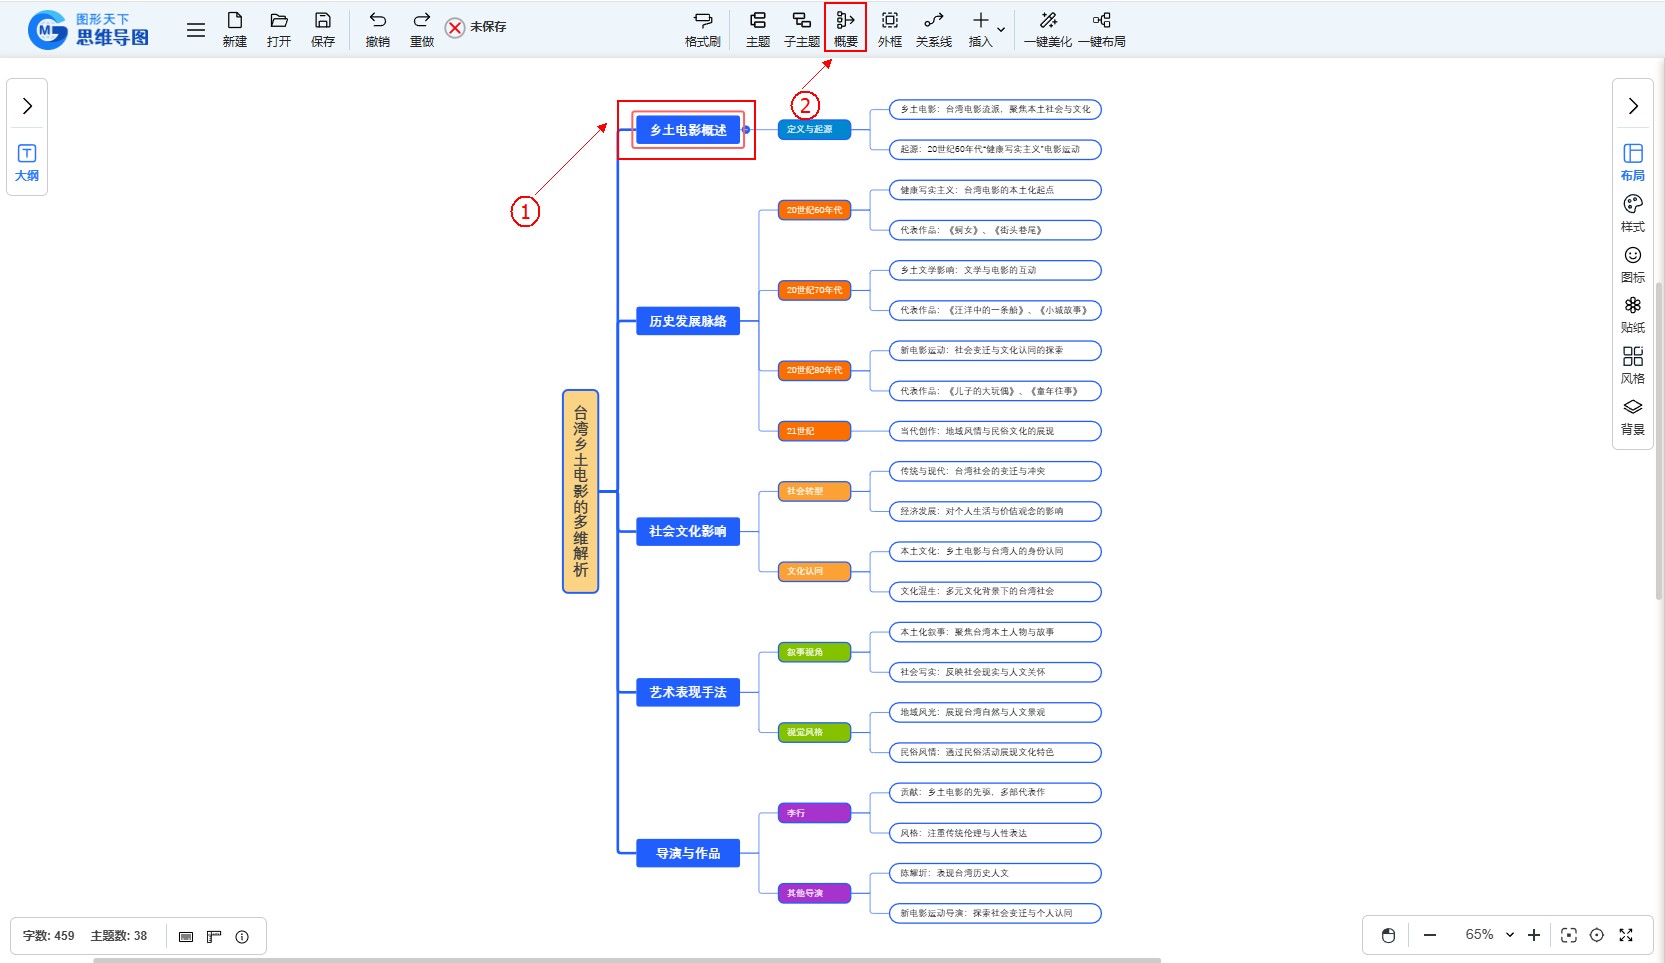Expand the 插入 insert dropdown arrow
This screenshot has height=963, width=1665.
[1001, 30]
